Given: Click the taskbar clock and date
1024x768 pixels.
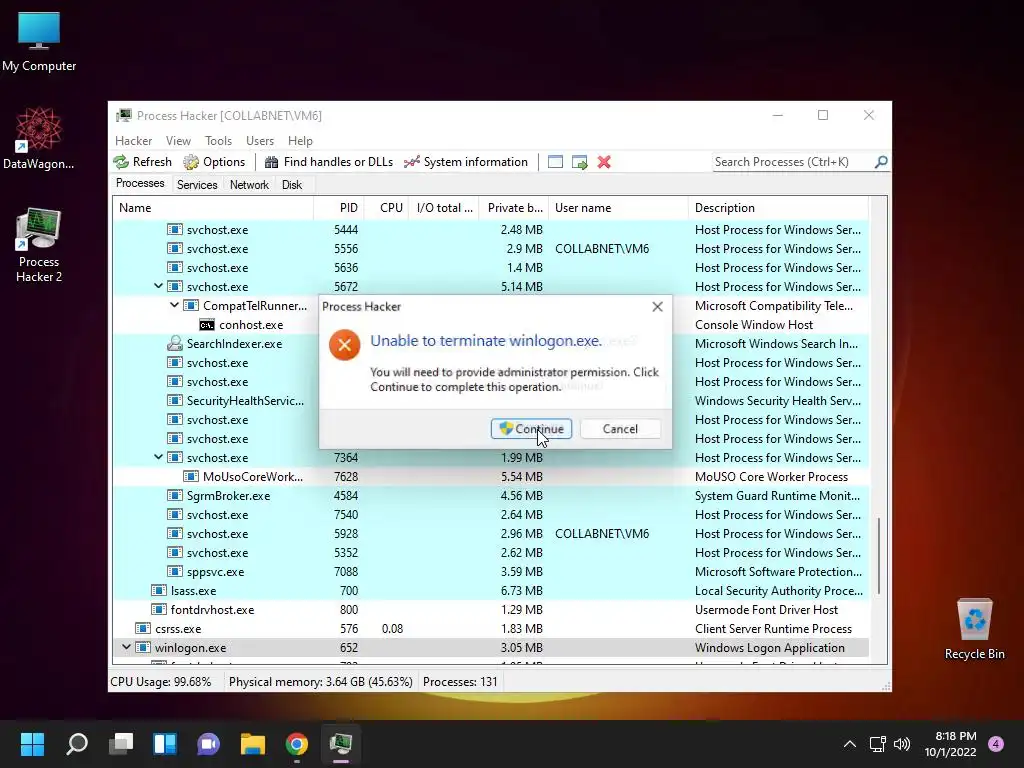Looking at the screenshot, I should pyautogui.click(x=951, y=744).
